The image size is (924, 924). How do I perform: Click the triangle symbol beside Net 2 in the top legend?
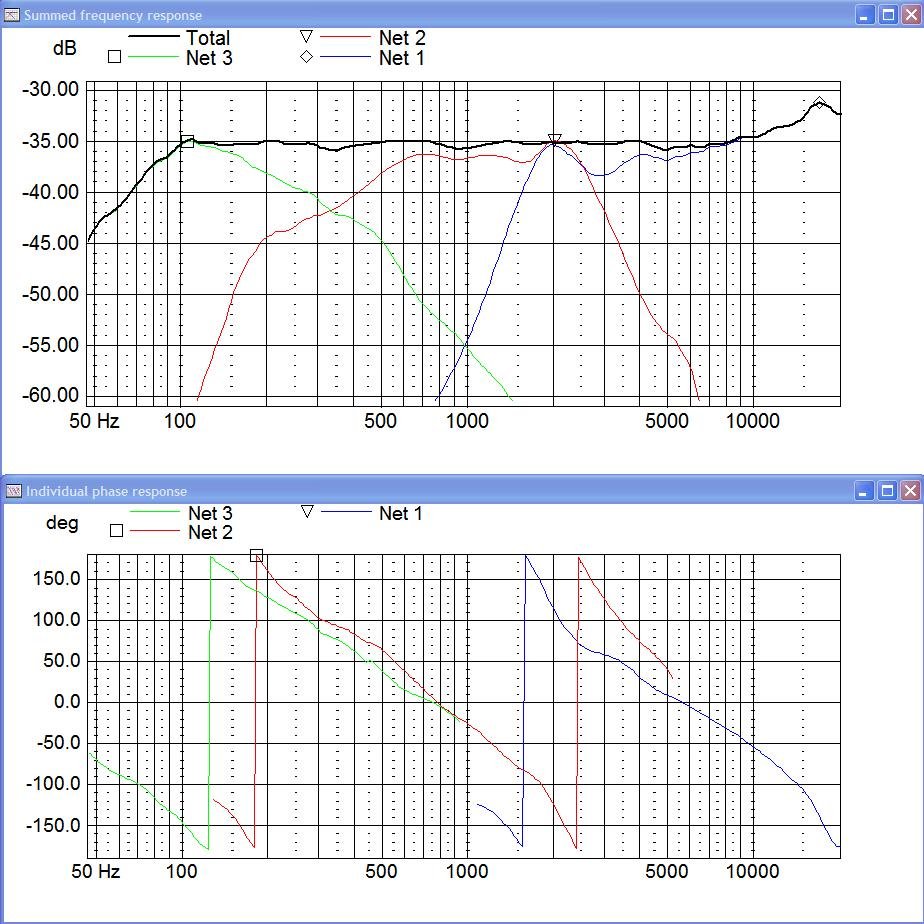307,37
